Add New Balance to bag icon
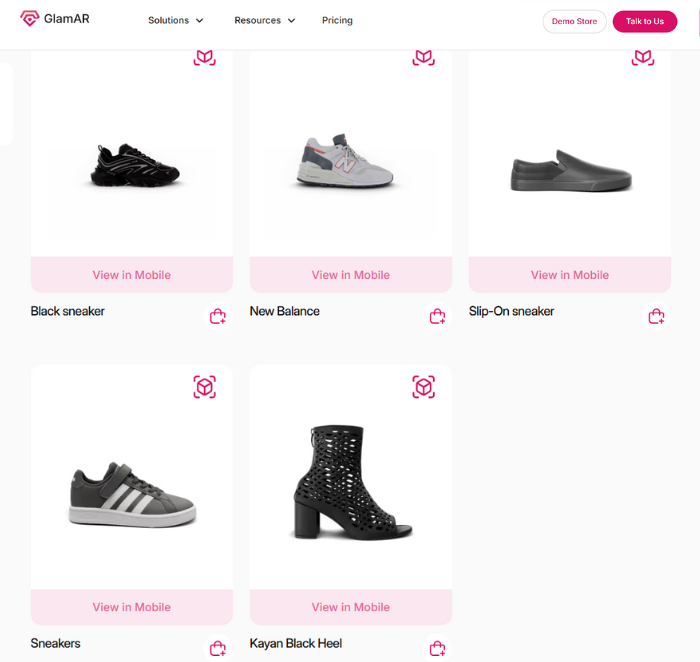700x662 pixels. tap(437, 317)
